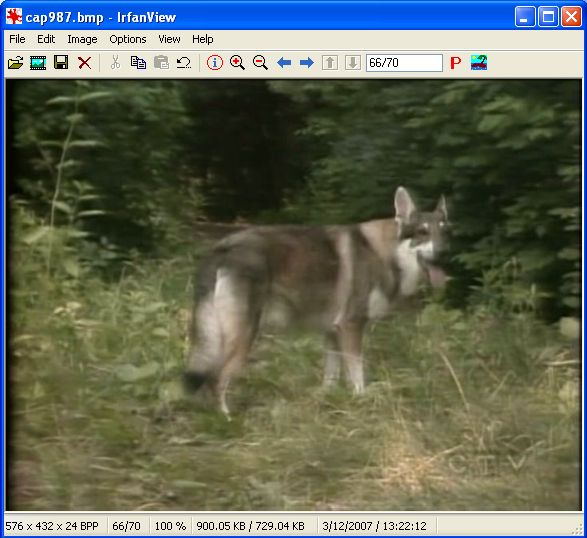Click the IrfanView title bar app icon

14,17
